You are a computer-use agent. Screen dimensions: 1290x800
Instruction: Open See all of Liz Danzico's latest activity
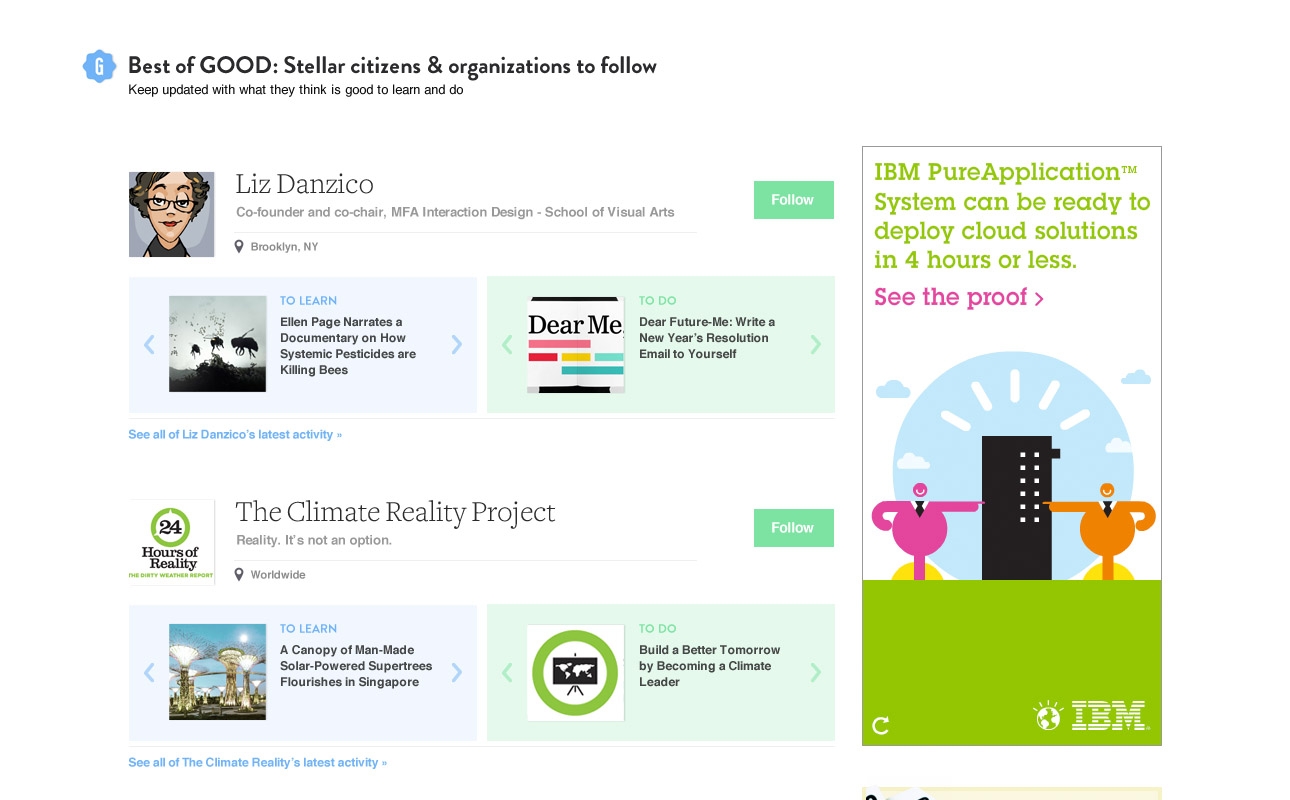[235, 434]
